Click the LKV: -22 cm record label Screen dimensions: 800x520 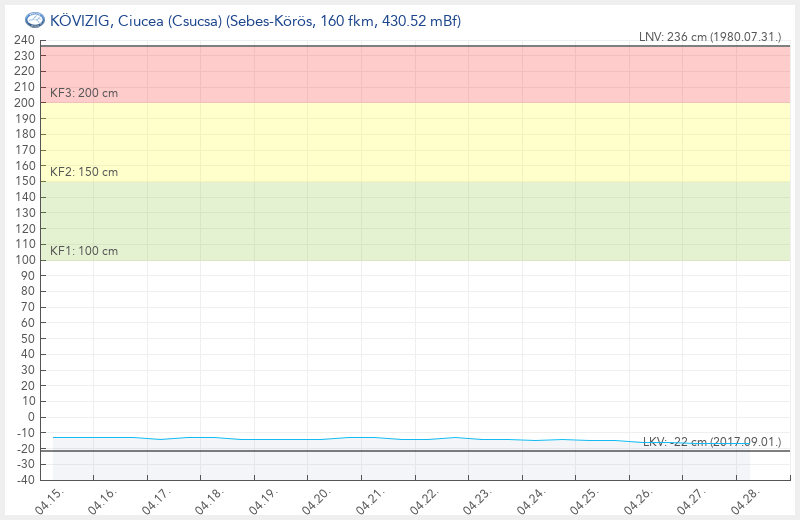711,441
